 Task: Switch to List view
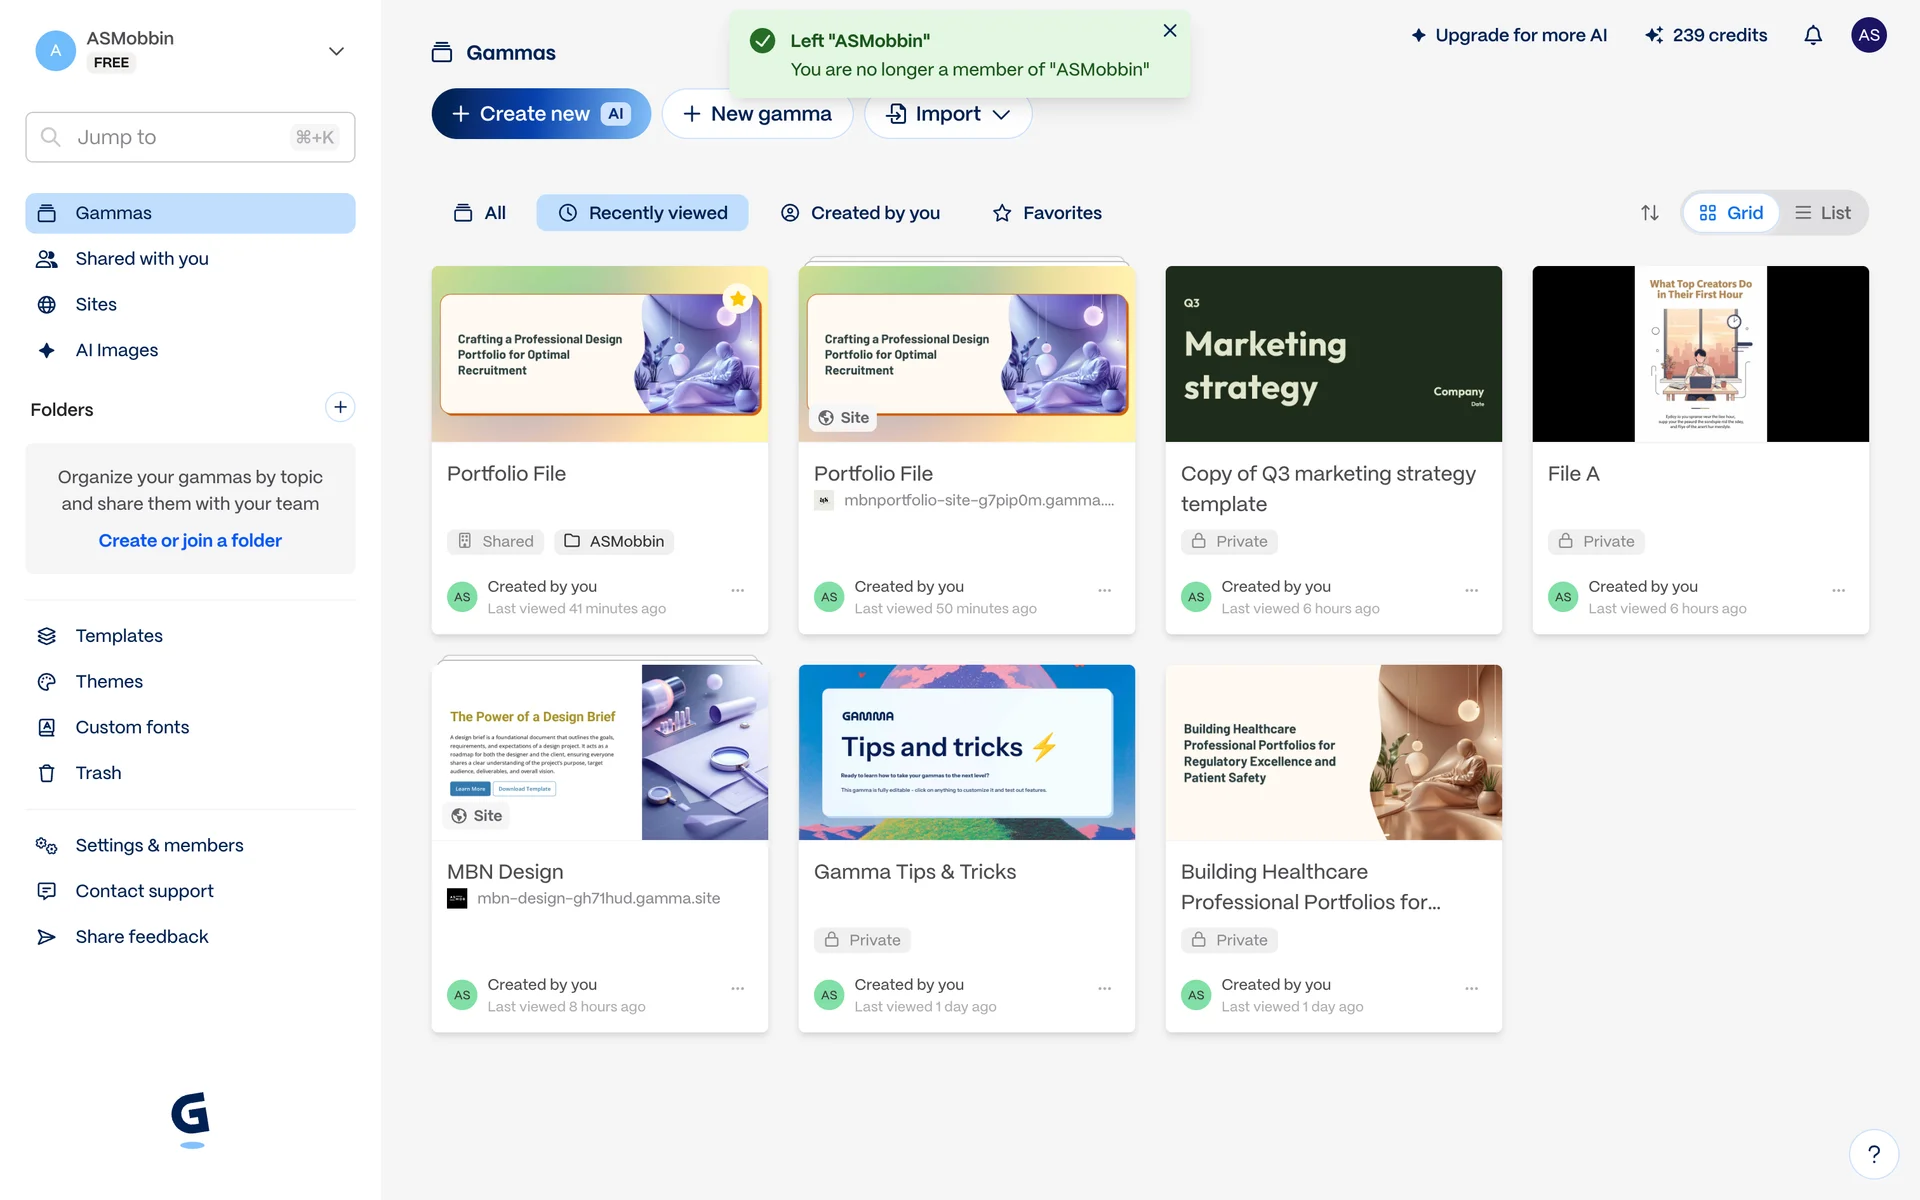coord(1822,213)
